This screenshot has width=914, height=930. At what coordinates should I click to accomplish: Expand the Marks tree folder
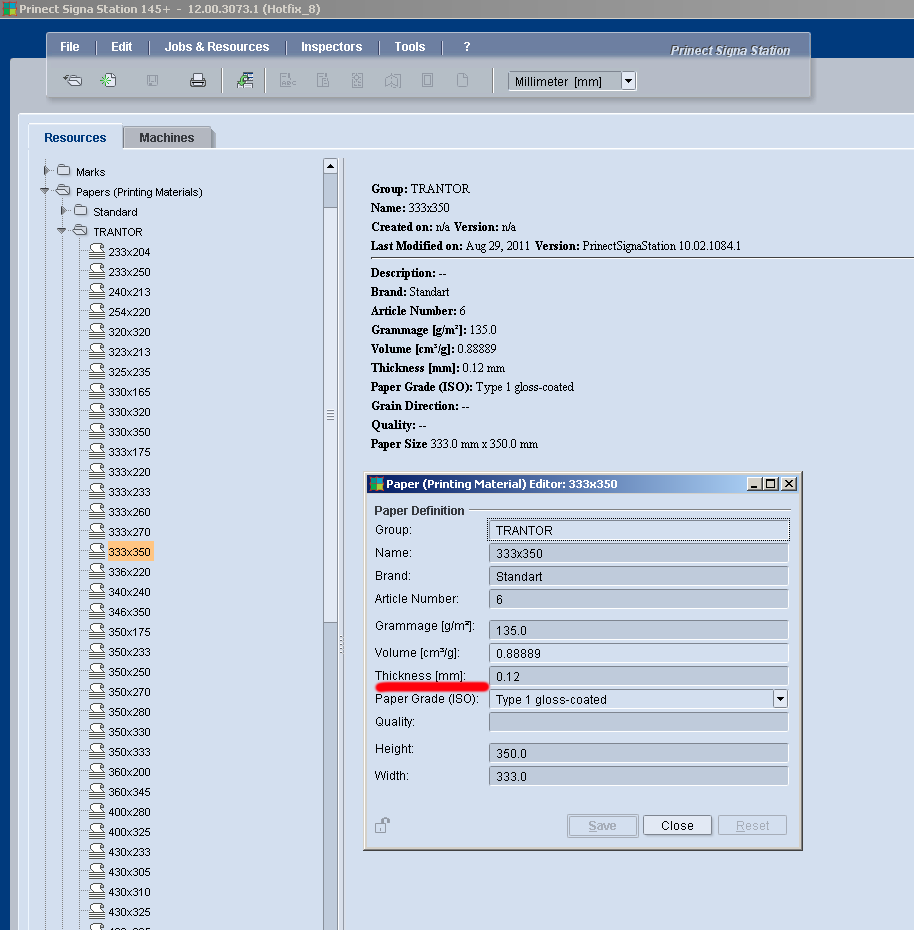pyautogui.click(x=46, y=171)
